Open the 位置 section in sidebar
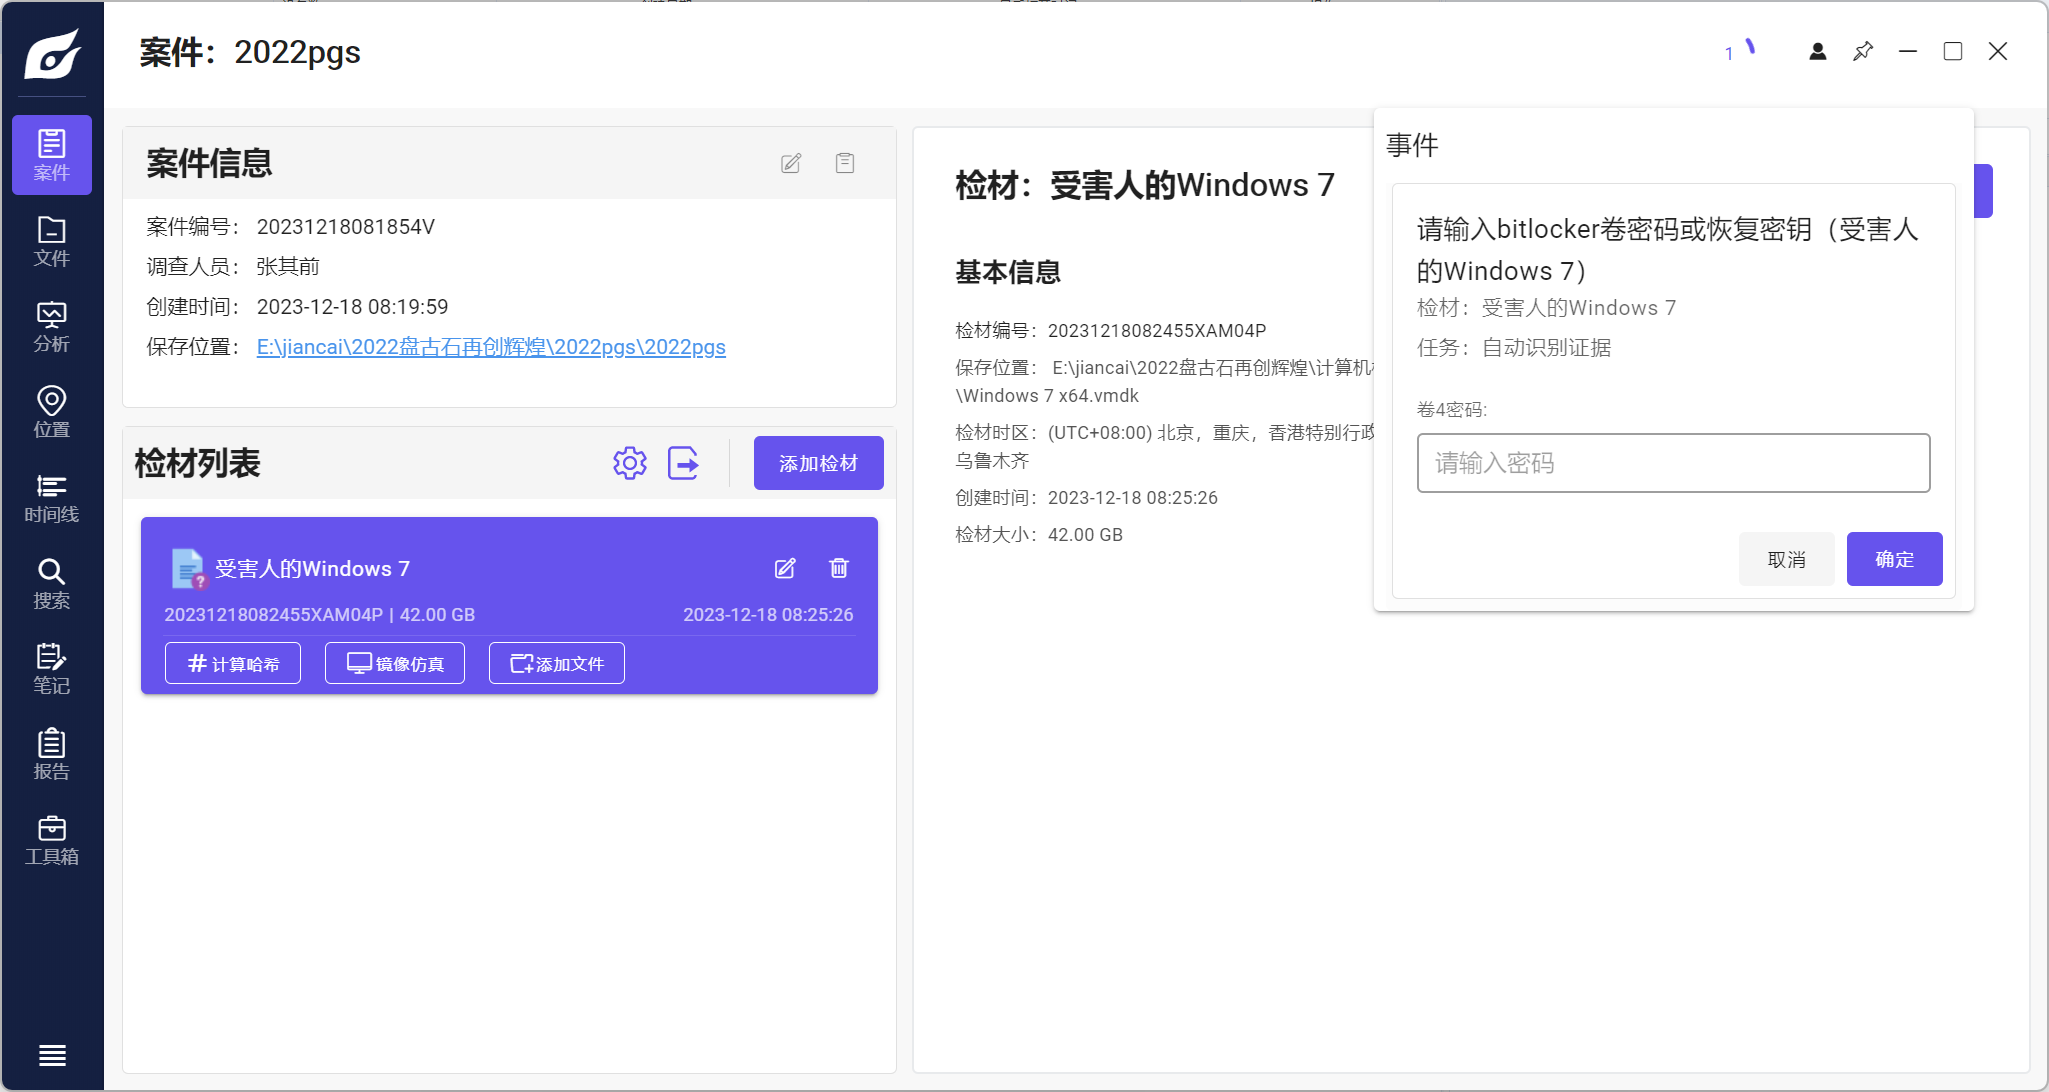The image size is (2049, 1092). click(52, 412)
